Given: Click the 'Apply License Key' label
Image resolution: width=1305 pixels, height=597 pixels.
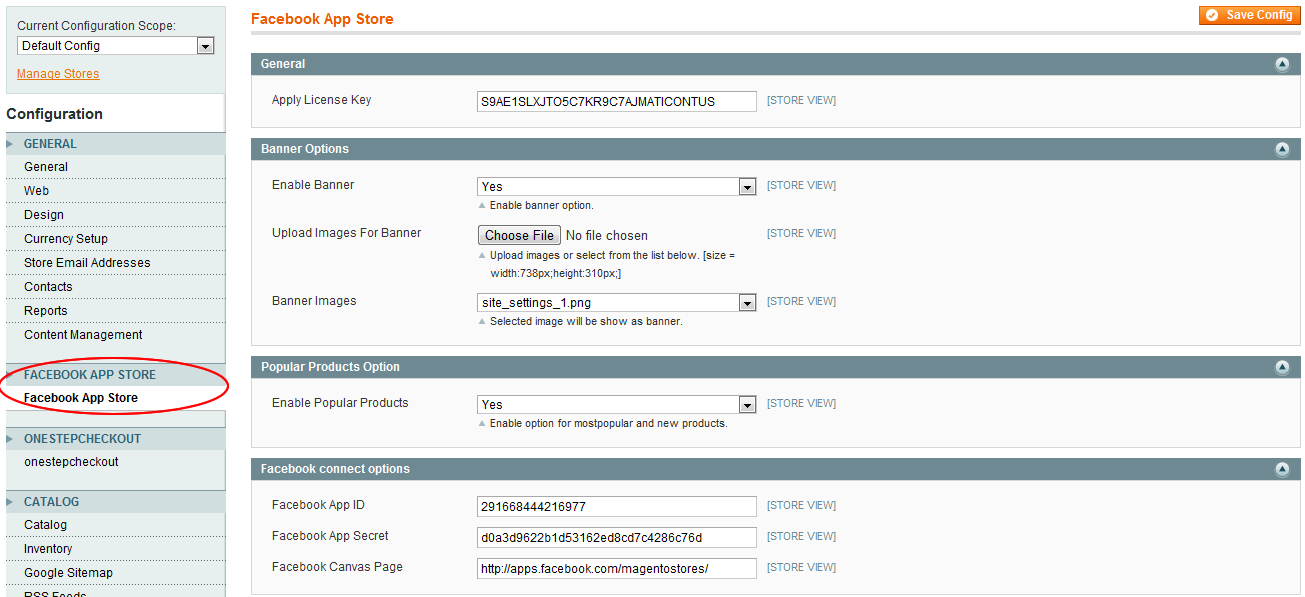Looking at the screenshot, I should click(321, 100).
